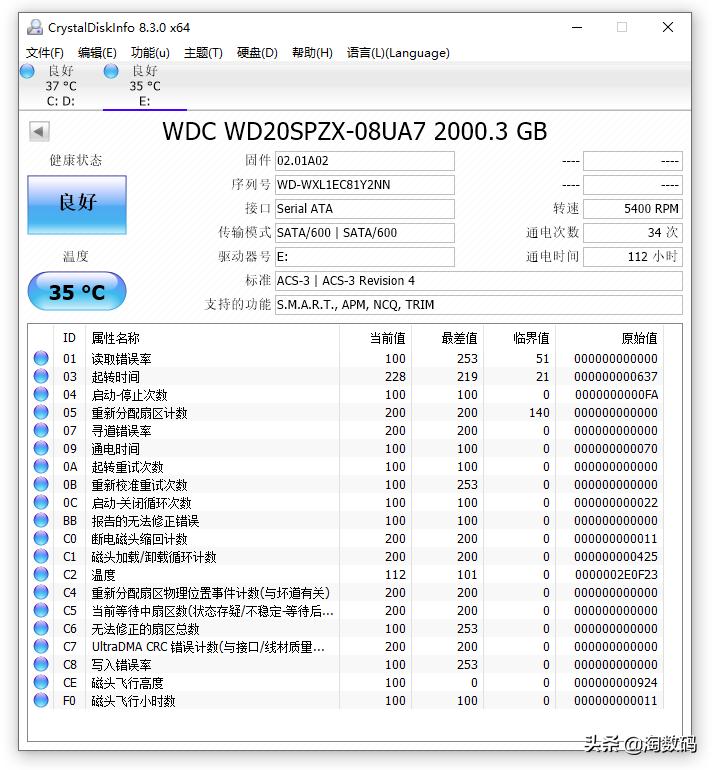This screenshot has height=770, width=714.
Task: Click the status orb for 起转时间 row
Action: [41, 376]
